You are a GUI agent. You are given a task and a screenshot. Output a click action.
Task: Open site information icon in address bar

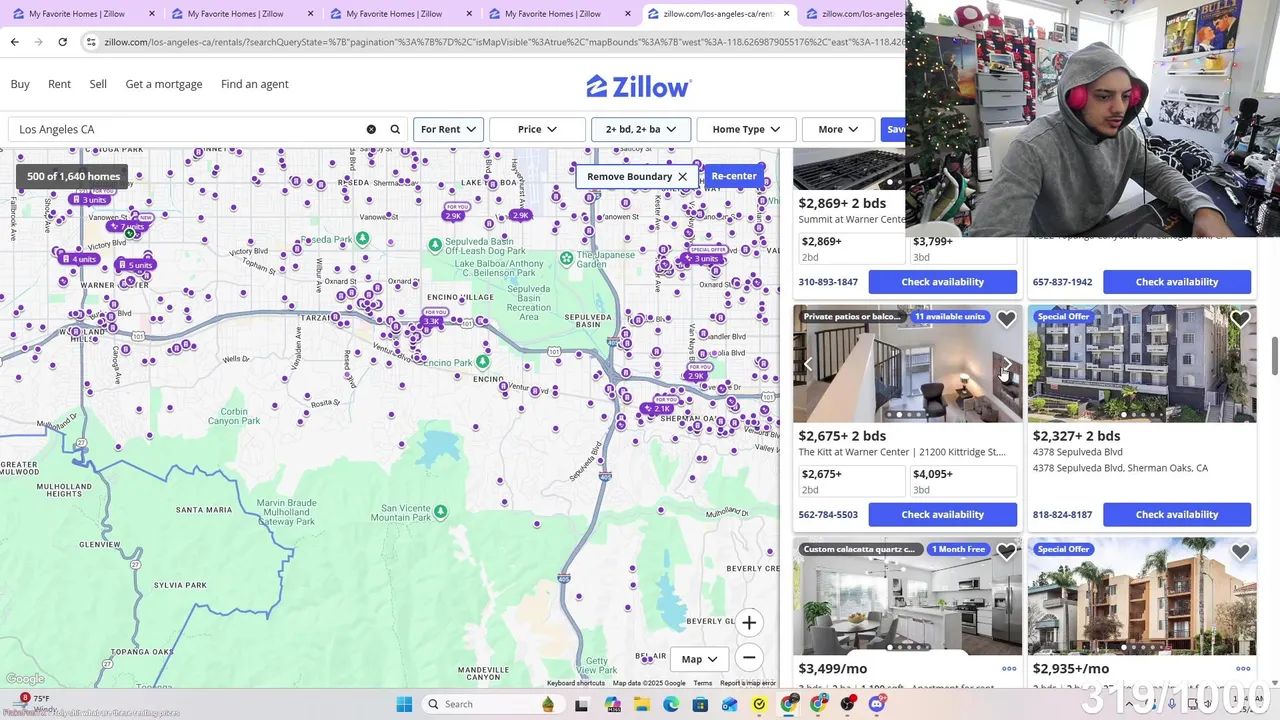(91, 42)
